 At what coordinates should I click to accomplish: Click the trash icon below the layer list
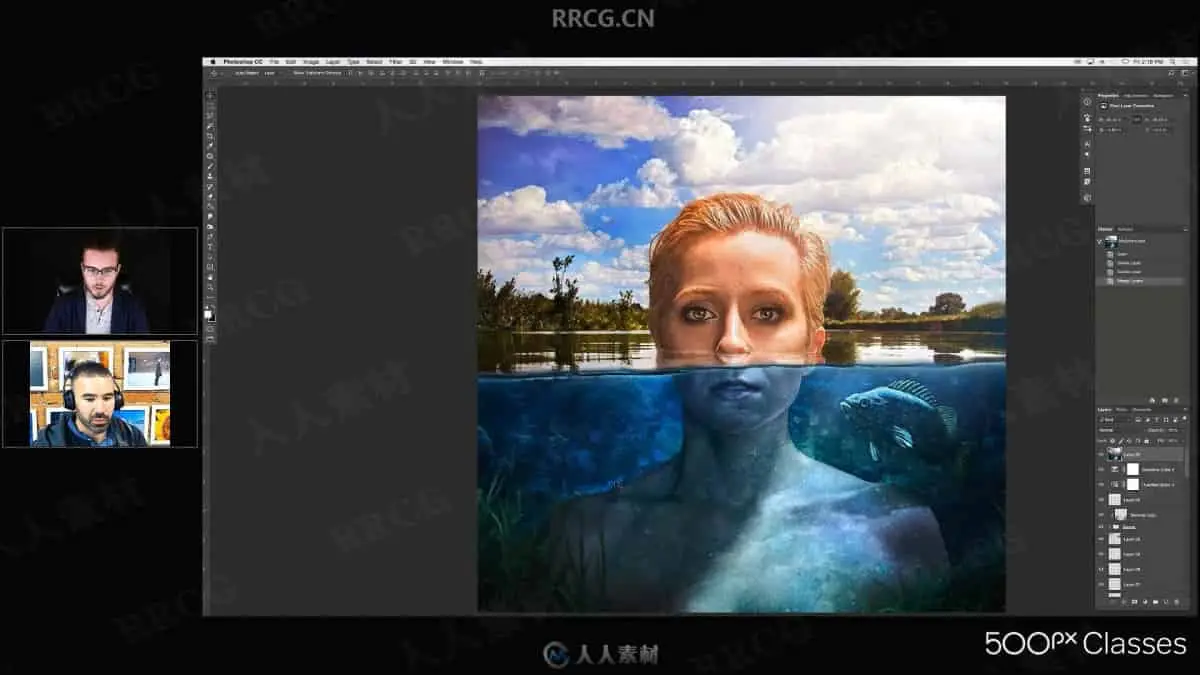tap(1176, 602)
